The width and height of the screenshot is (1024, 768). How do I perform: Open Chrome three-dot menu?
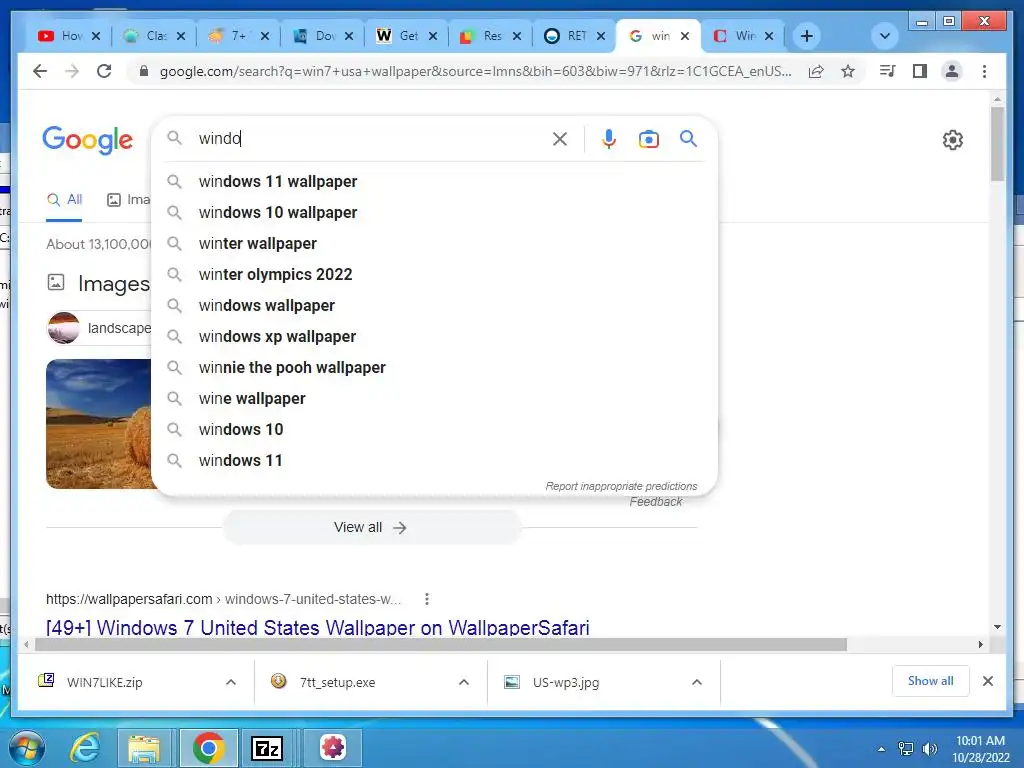(984, 71)
